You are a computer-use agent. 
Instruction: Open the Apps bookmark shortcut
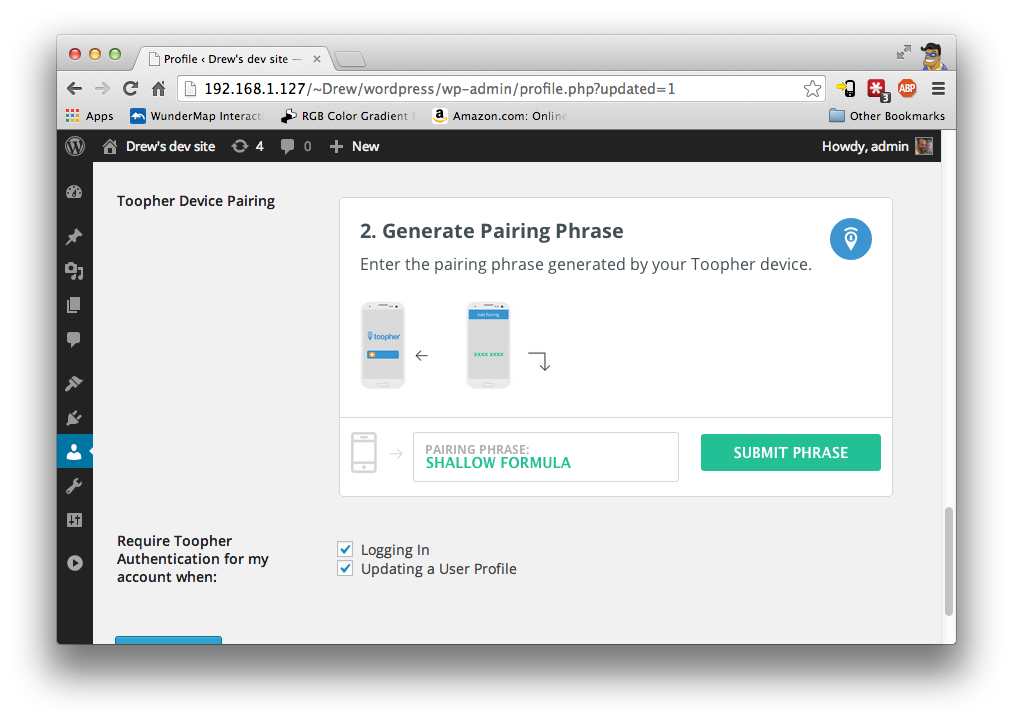coord(90,116)
